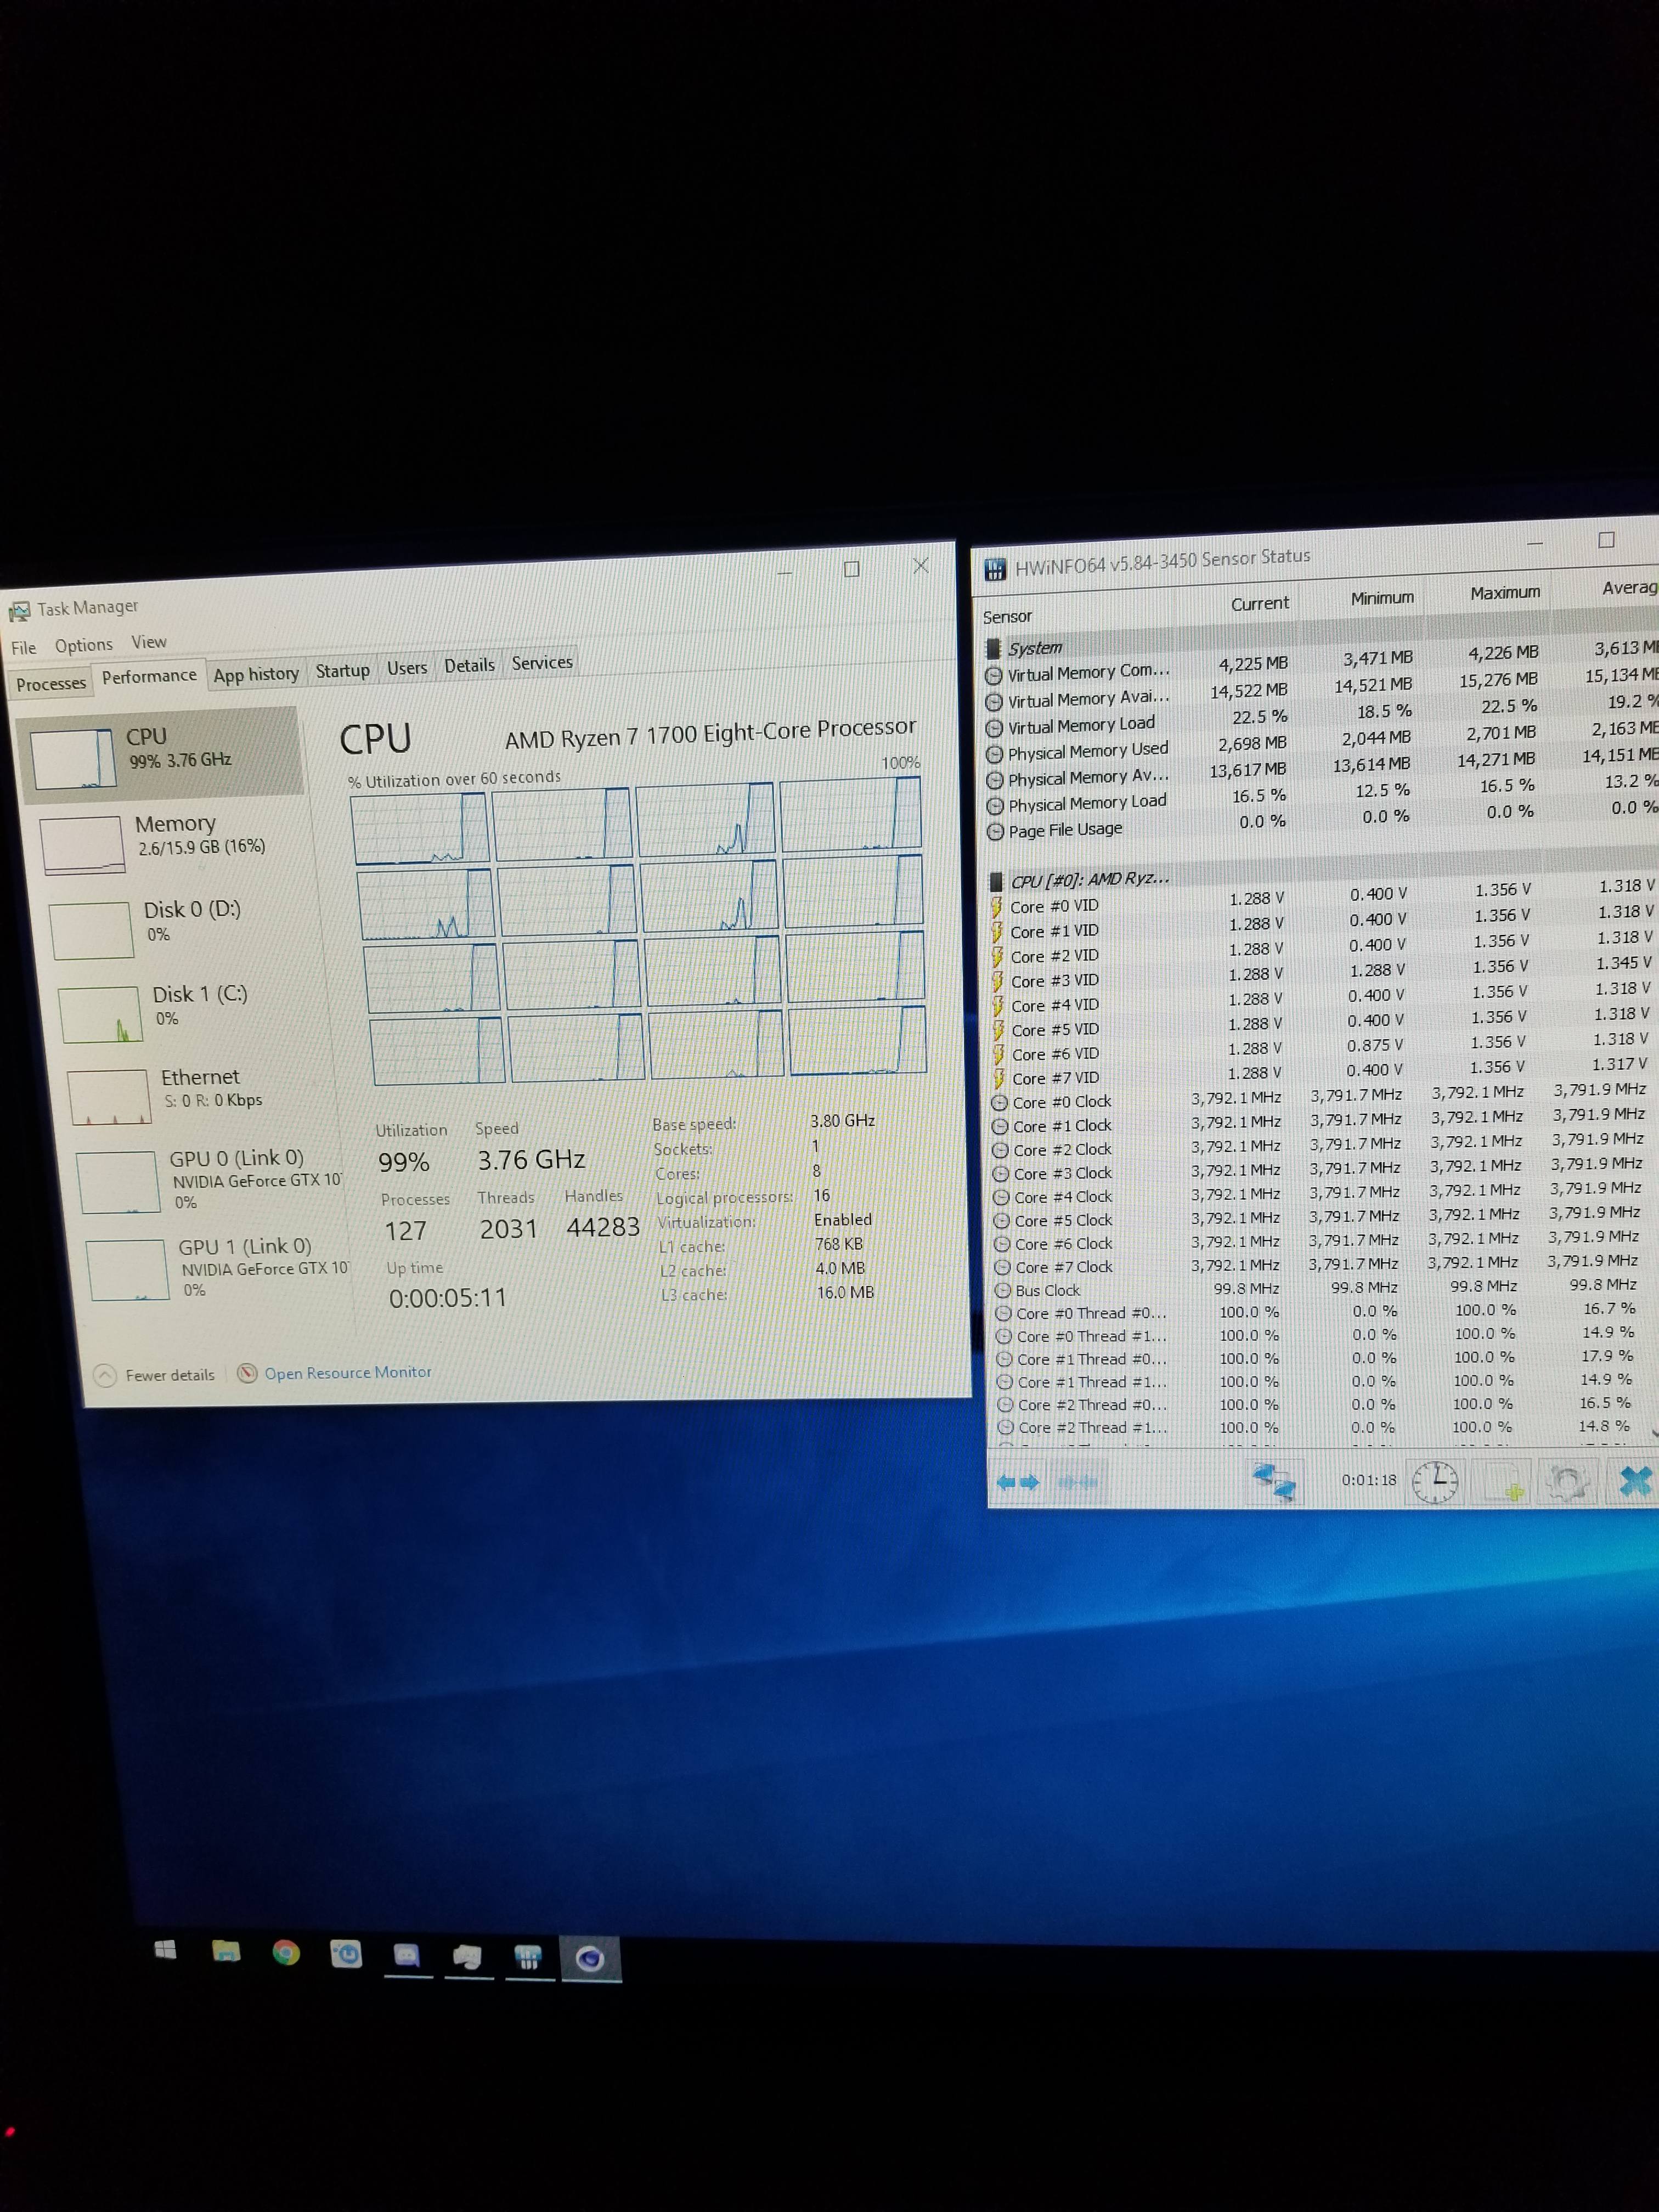
Task: Switch to the Startup tab
Action: pos(342,670)
